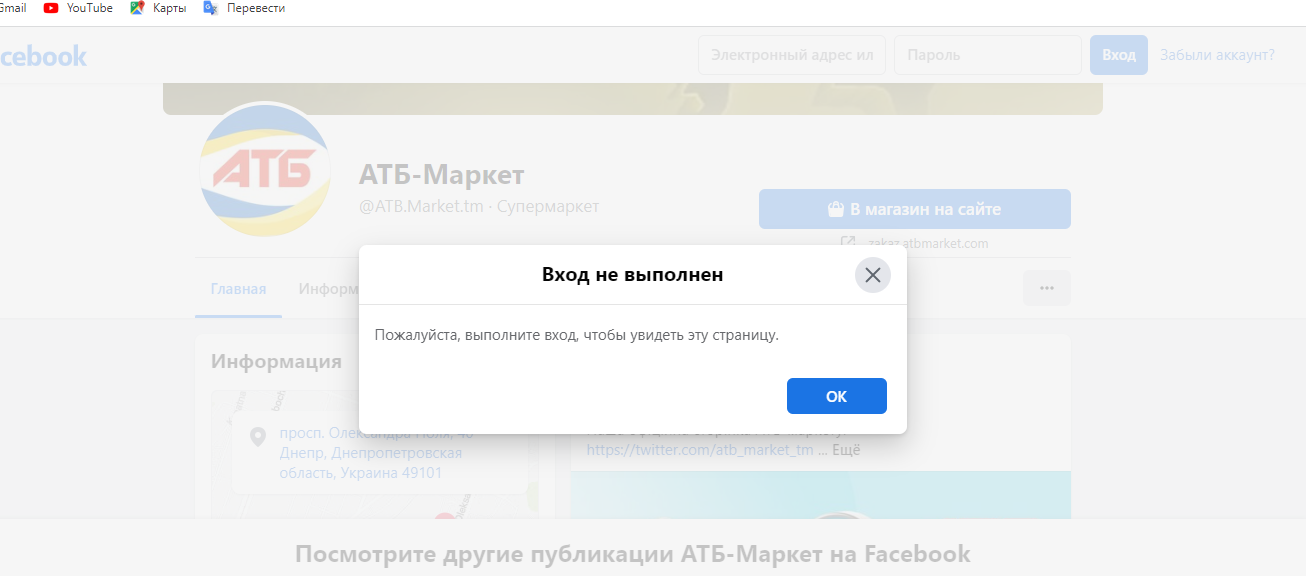Click the АТБ-Маркет profile picture
Screen dimensions: 1306x576
(x=264, y=170)
